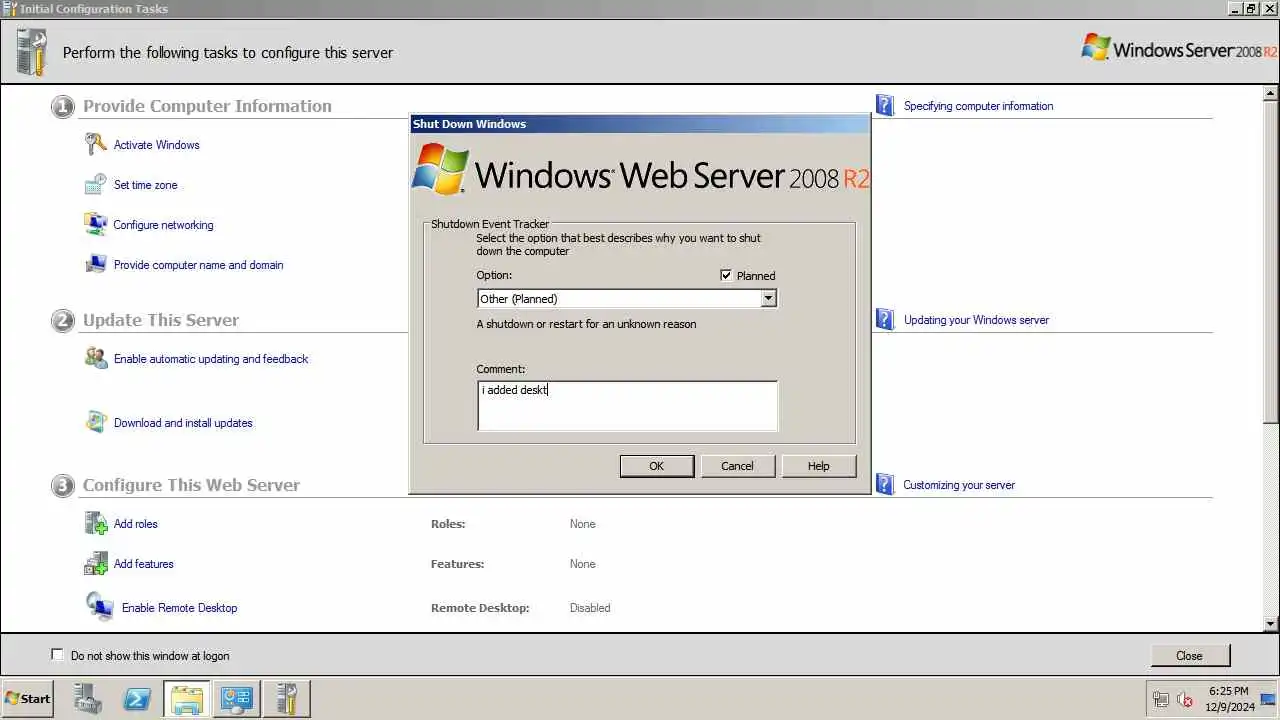
Task: Click the Control Panel taskbar icon
Action: (x=237, y=699)
